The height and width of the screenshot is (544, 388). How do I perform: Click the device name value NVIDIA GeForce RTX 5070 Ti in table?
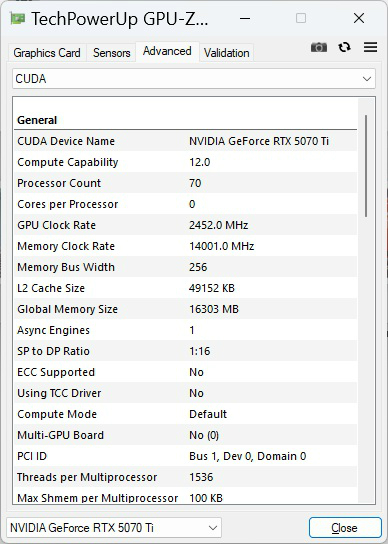click(259, 141)
